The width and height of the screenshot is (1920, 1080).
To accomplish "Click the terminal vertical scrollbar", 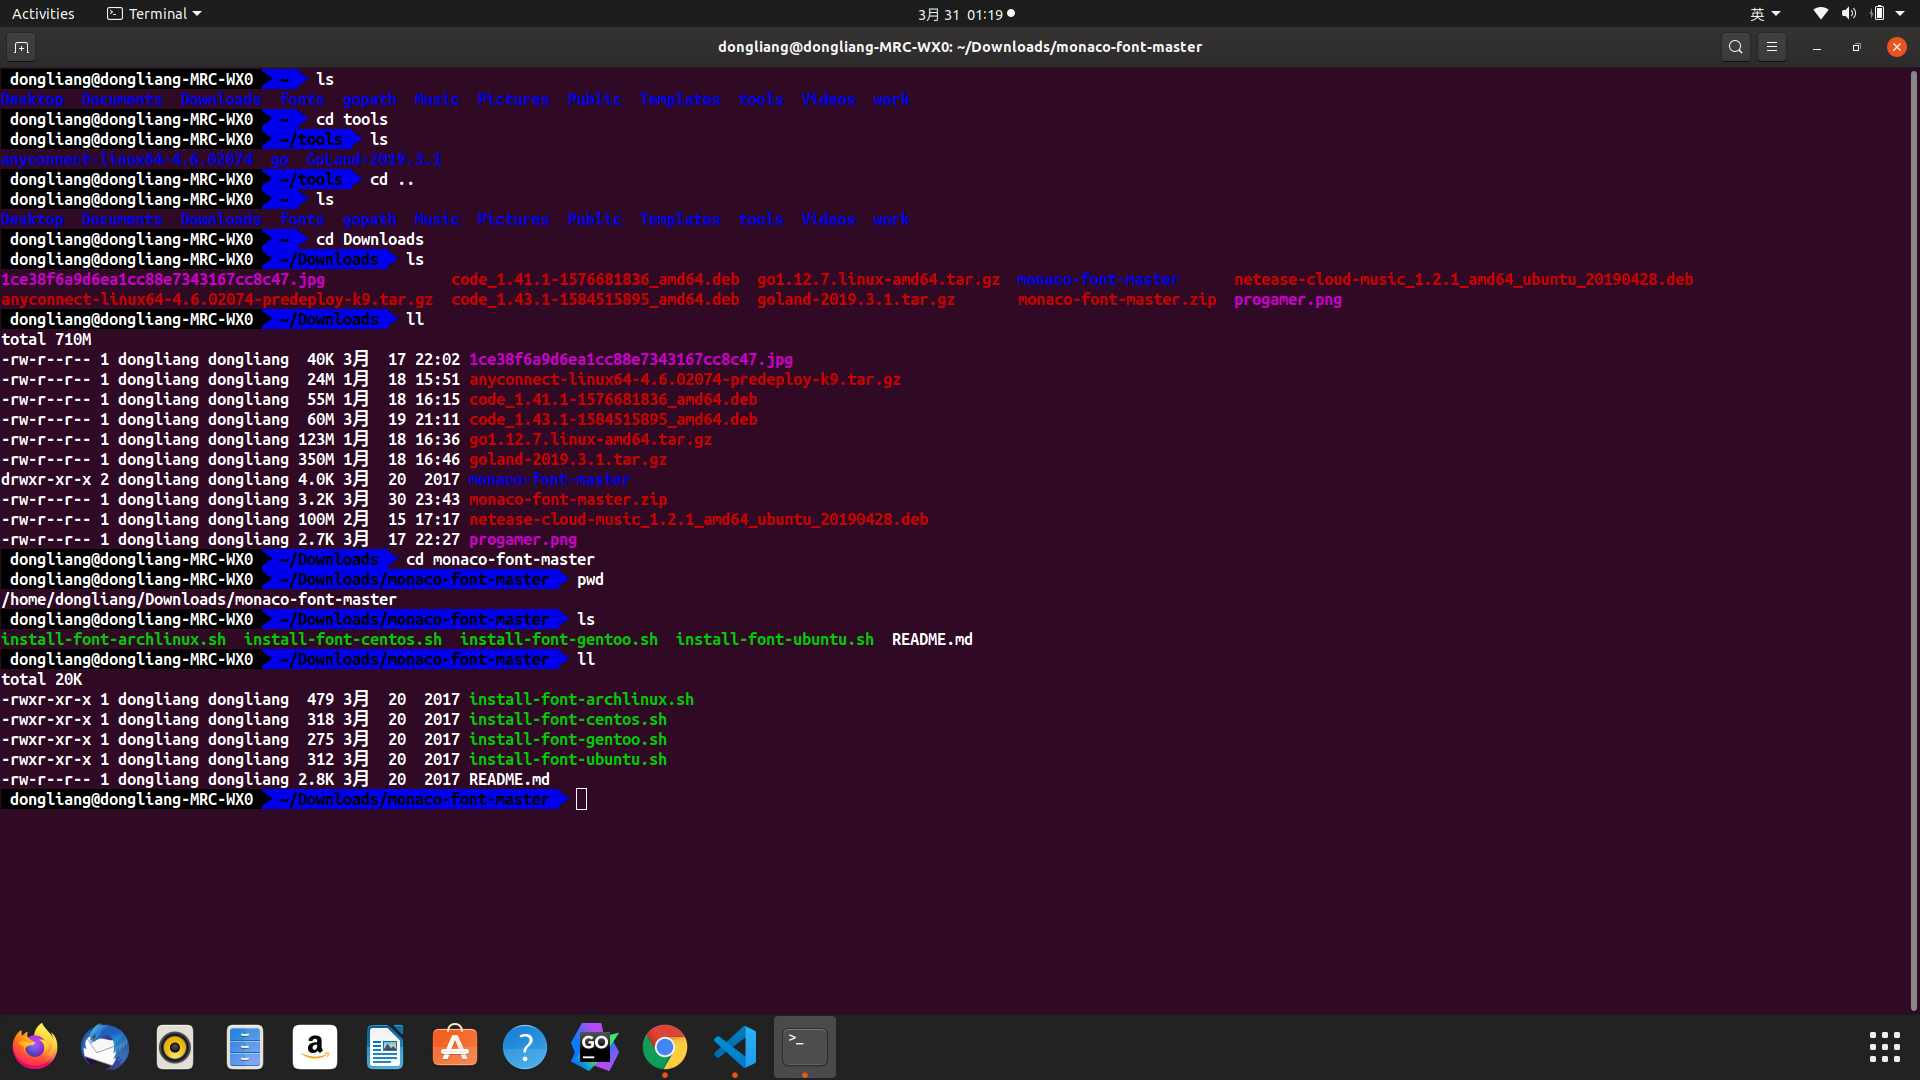I will (1914, 540).
